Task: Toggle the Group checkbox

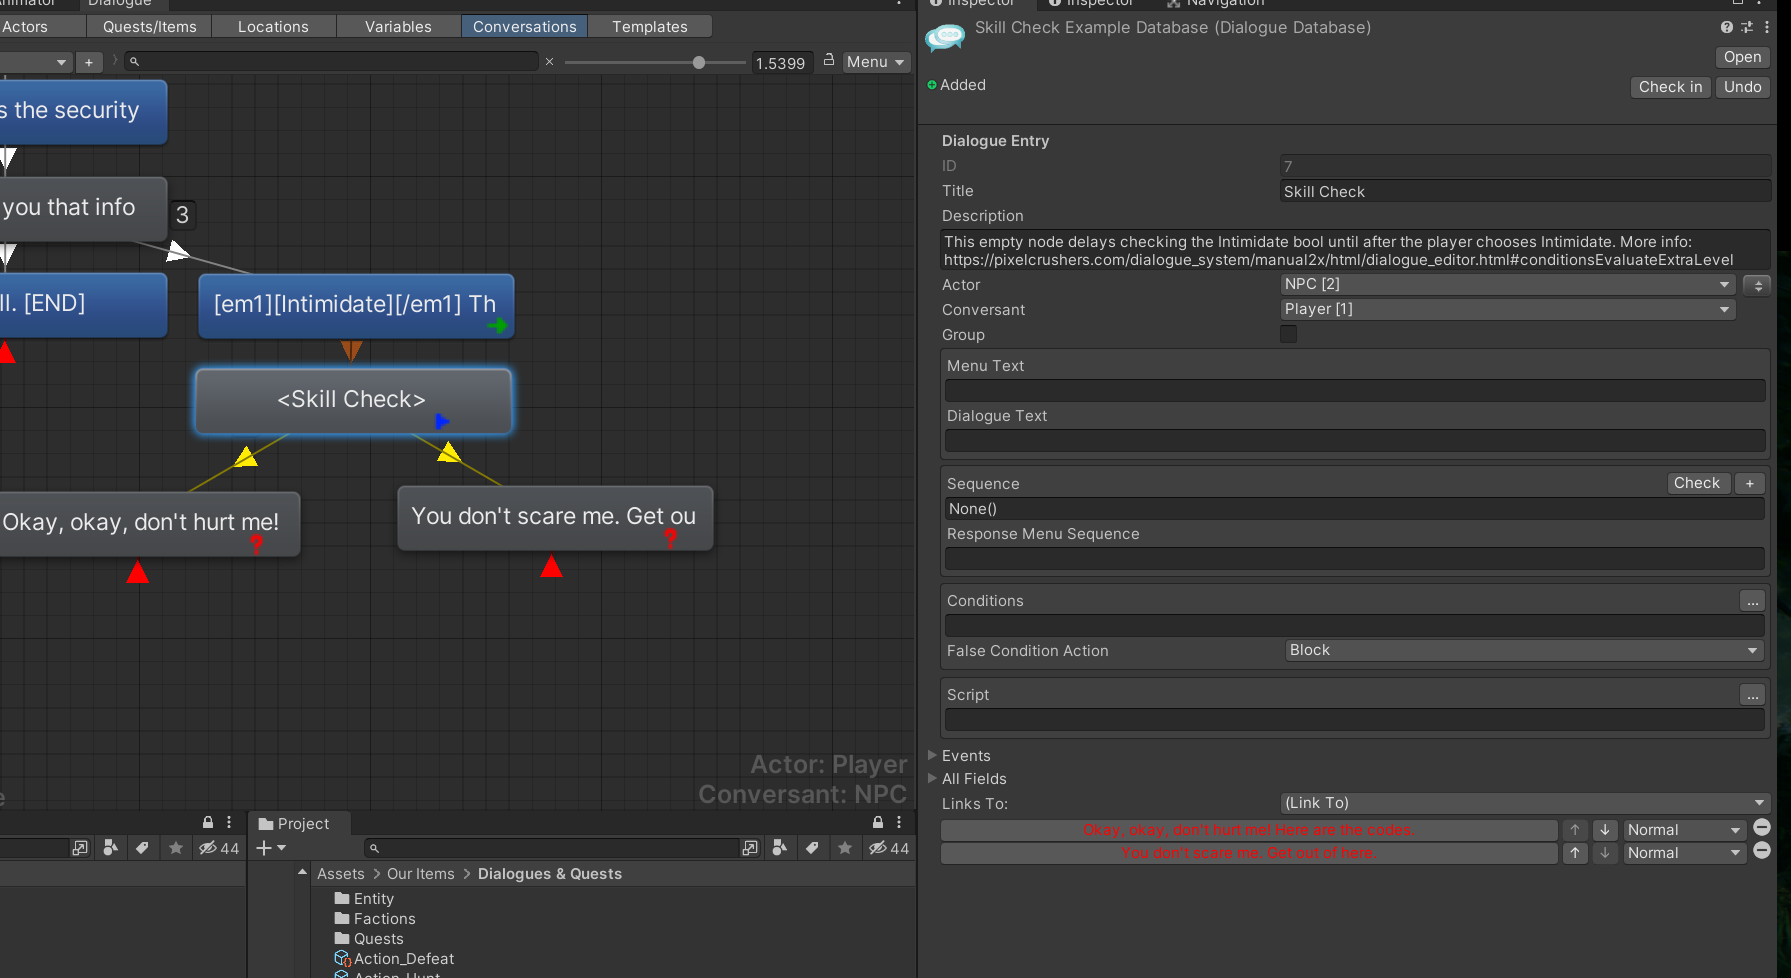Action: pos(1288,334)
